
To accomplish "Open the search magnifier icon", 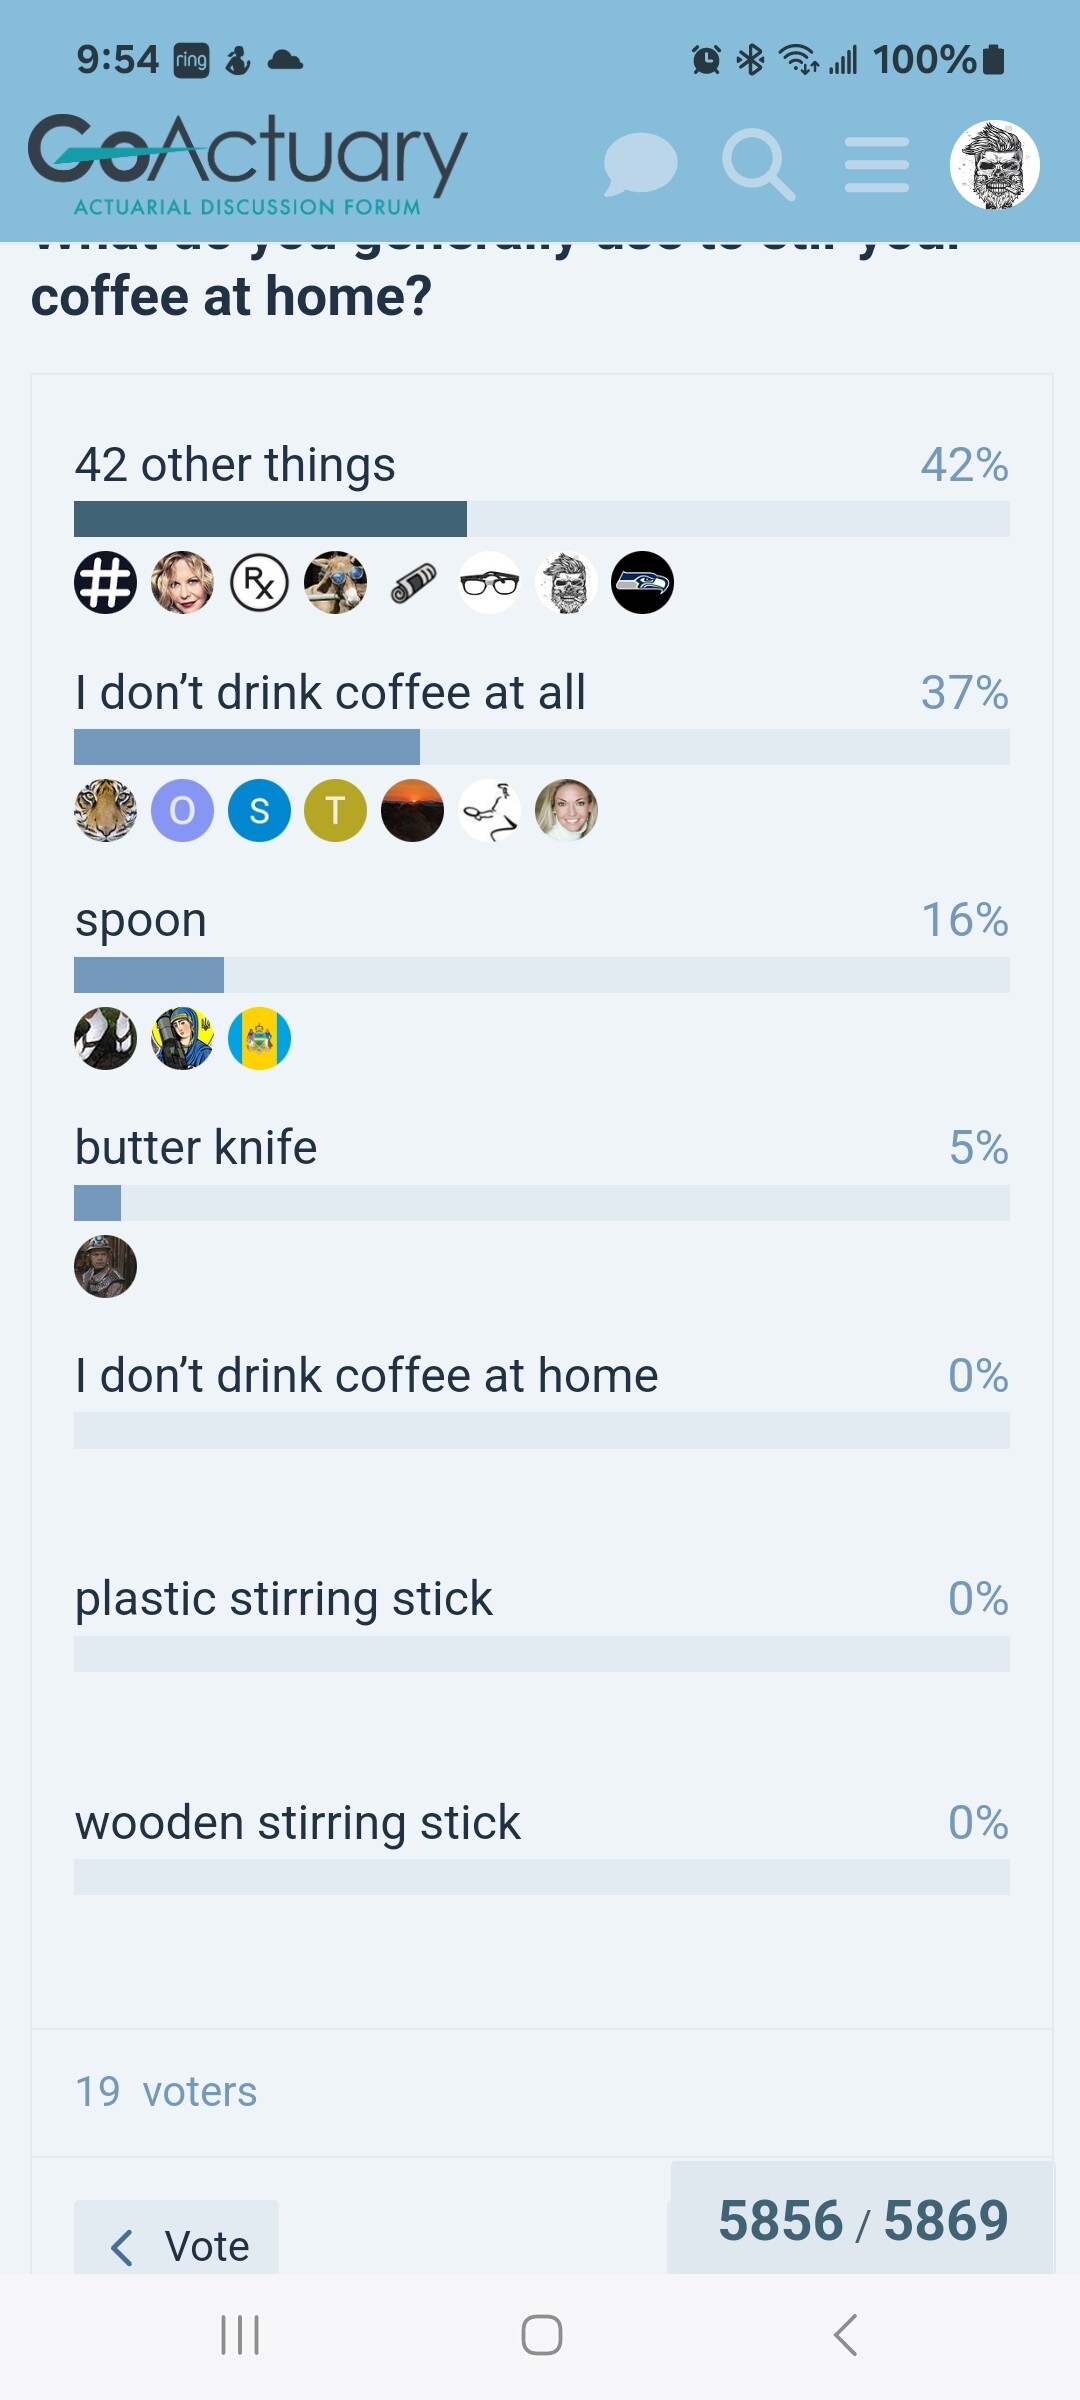I will 759,165.
